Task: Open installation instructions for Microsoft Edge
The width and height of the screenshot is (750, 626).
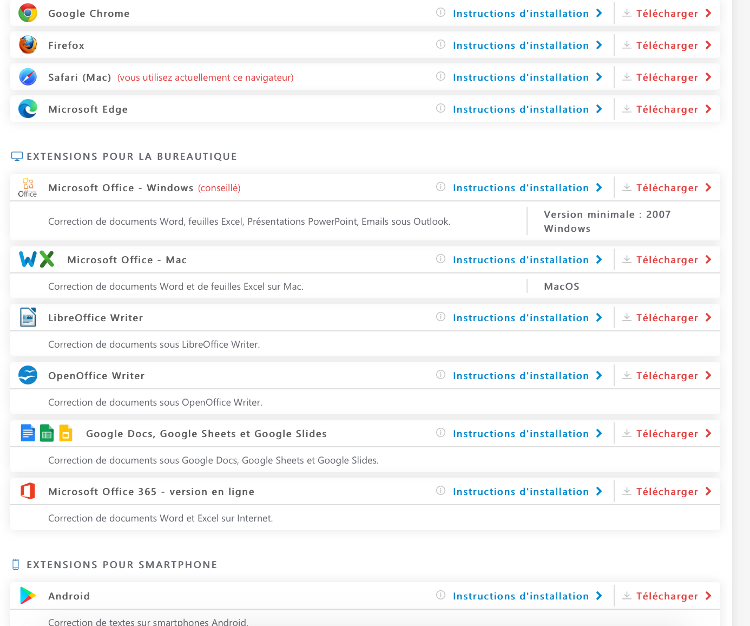Action: tap(527, 110)
